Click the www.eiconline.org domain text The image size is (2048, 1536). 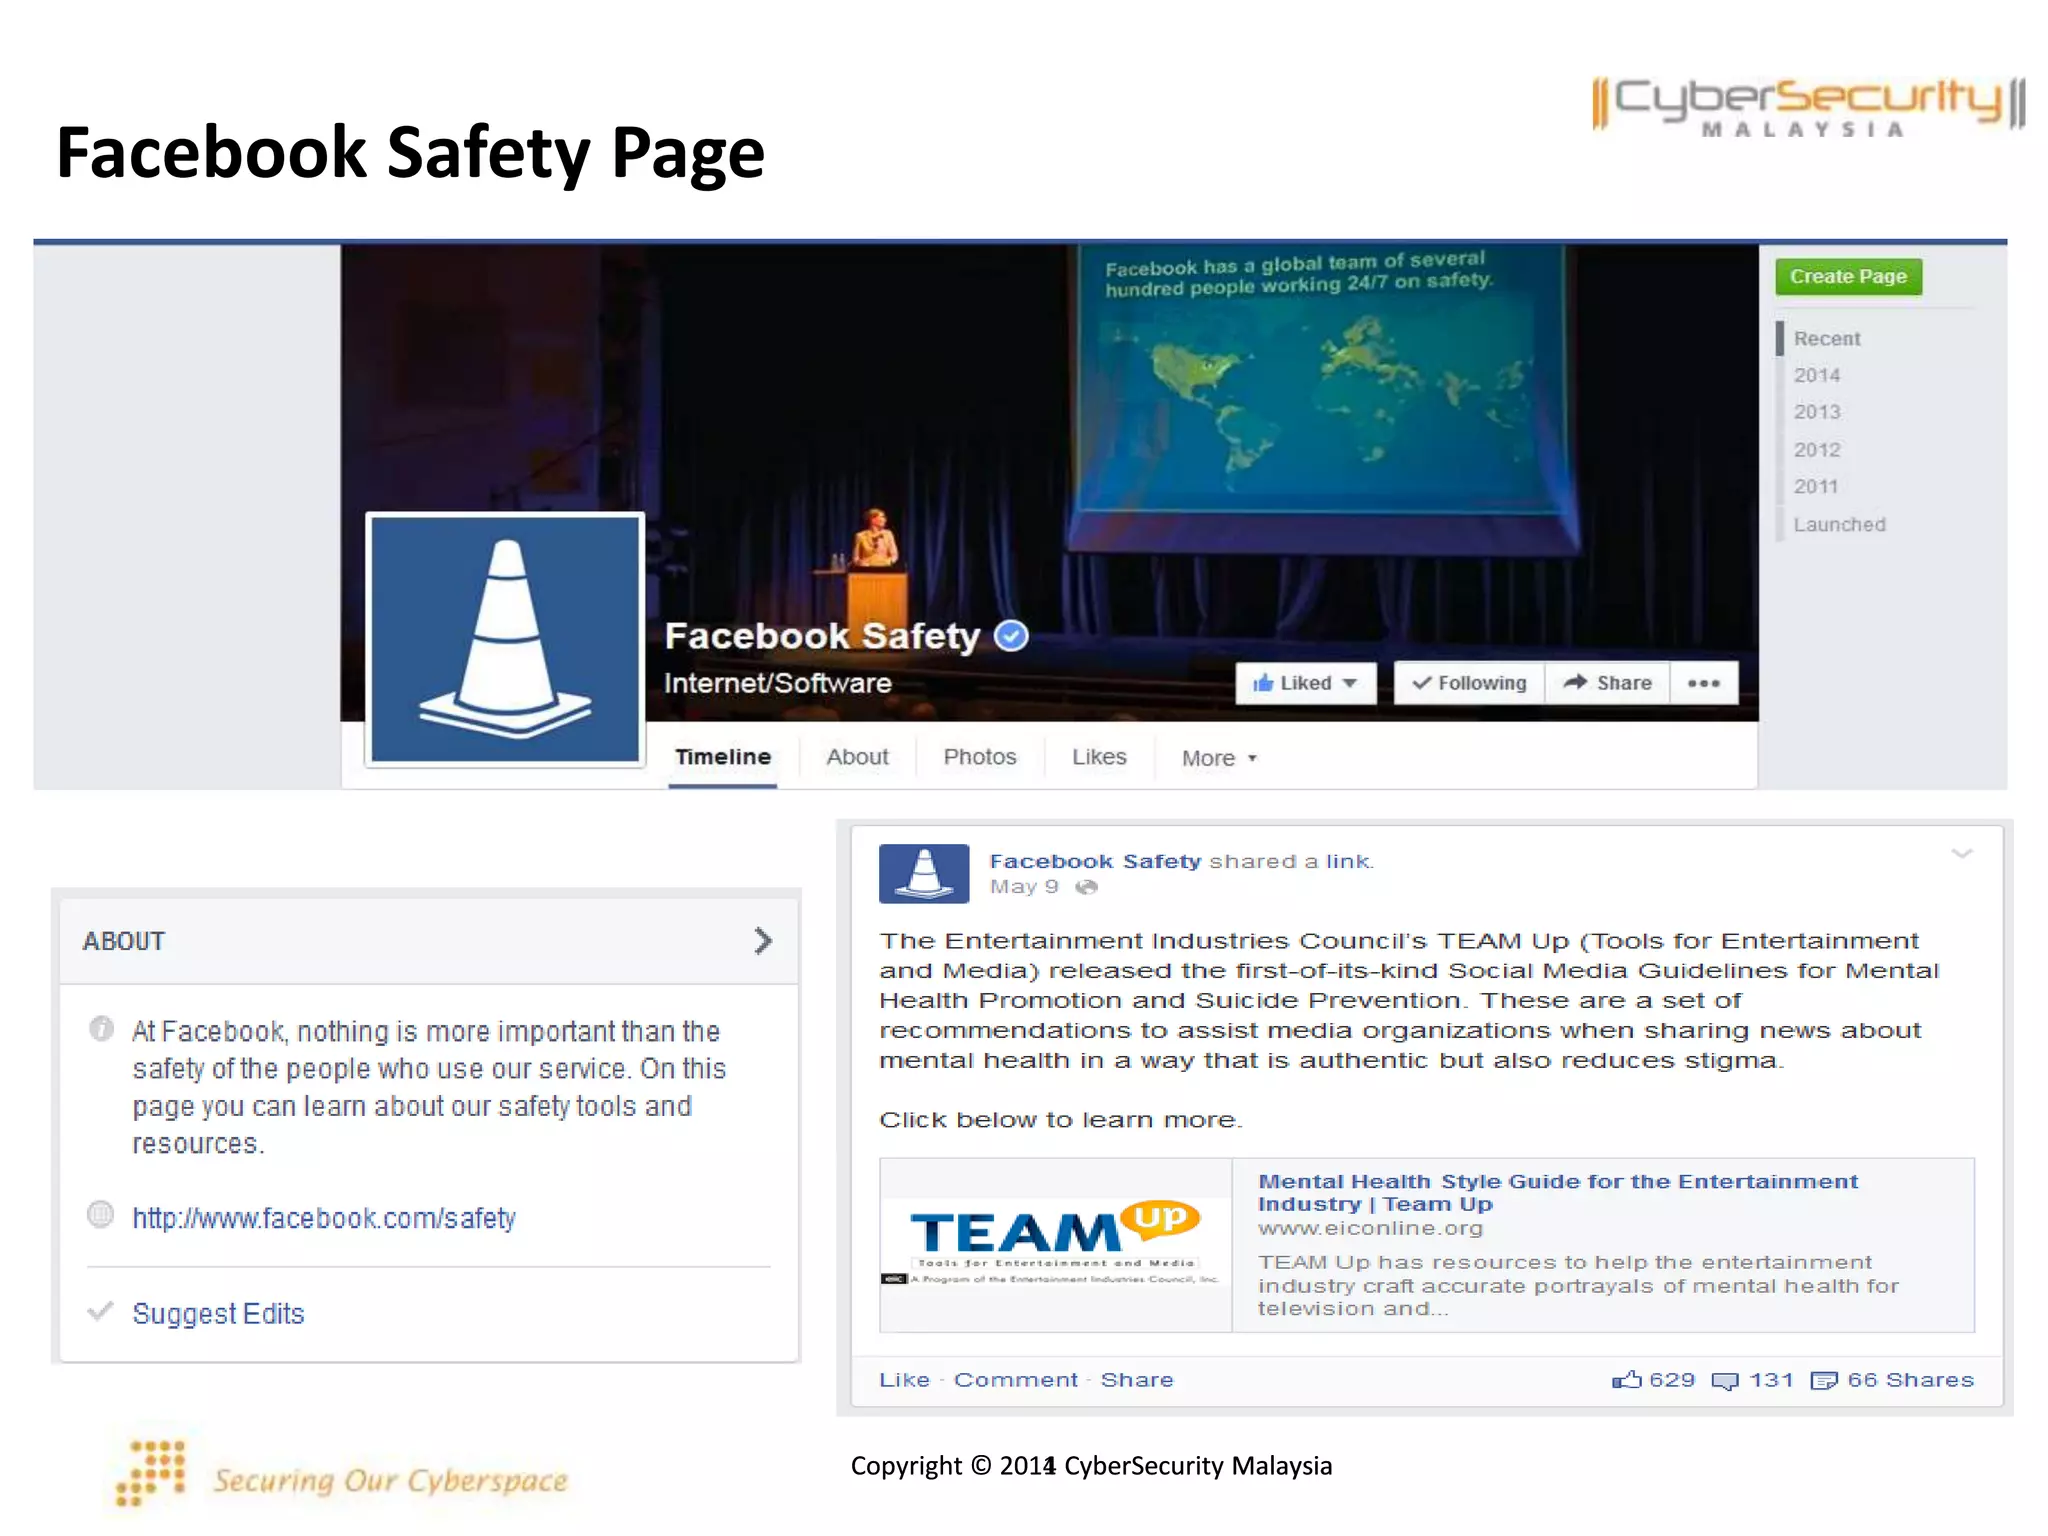1370,1228
